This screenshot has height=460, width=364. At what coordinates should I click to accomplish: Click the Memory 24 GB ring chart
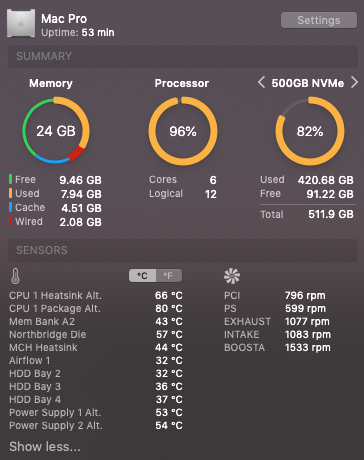point(56,130)
